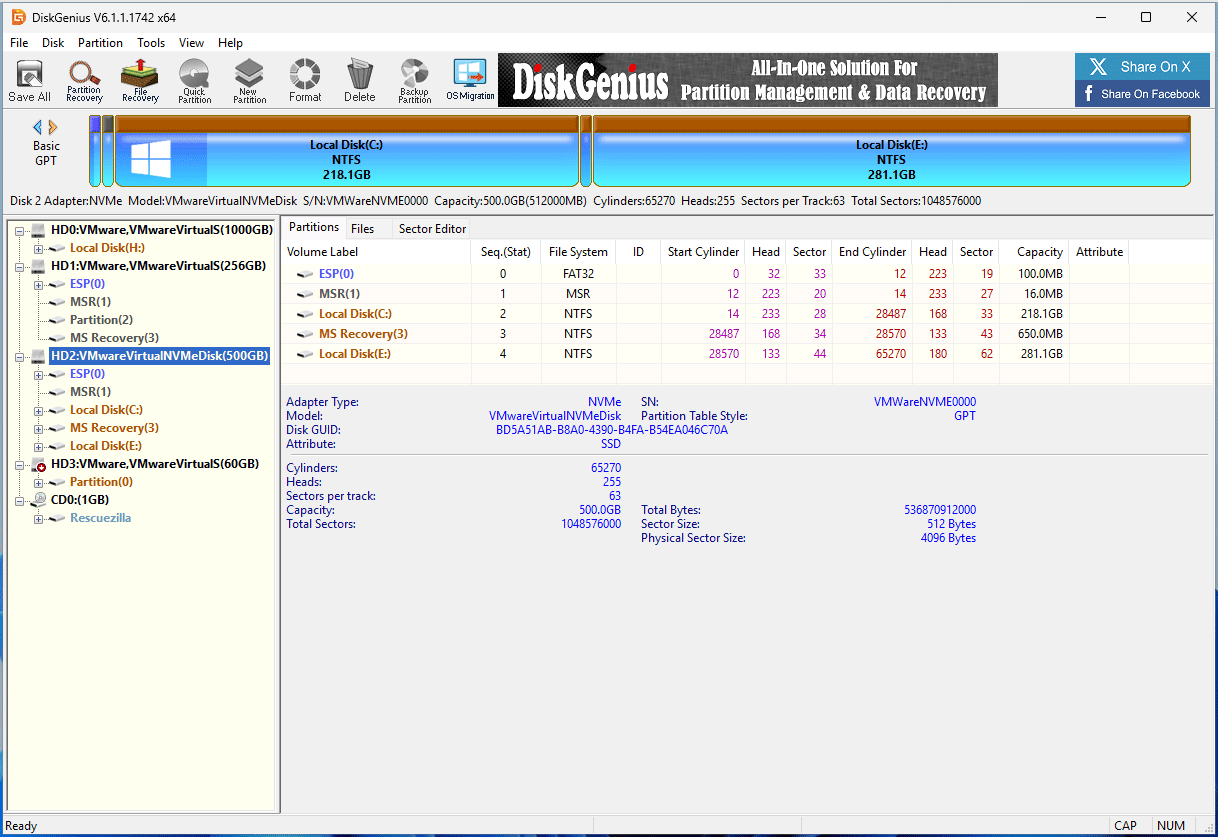Click the Save All toolbar icon
Screen dimensions: 1218x837
(x=29, y=81)
